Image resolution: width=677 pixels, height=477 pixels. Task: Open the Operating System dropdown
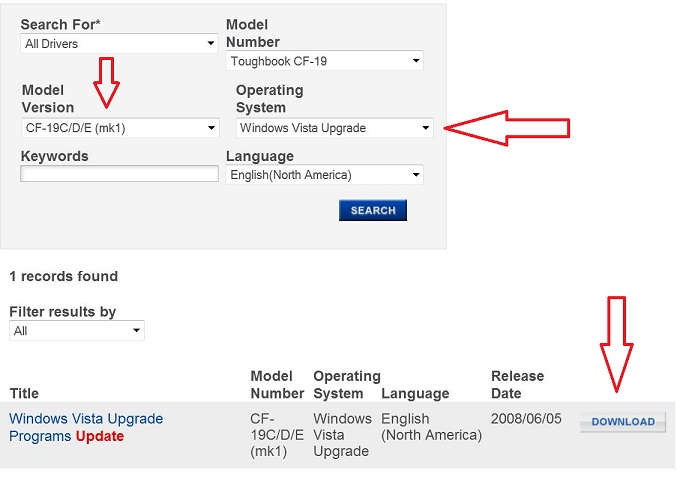pos(335,128)
